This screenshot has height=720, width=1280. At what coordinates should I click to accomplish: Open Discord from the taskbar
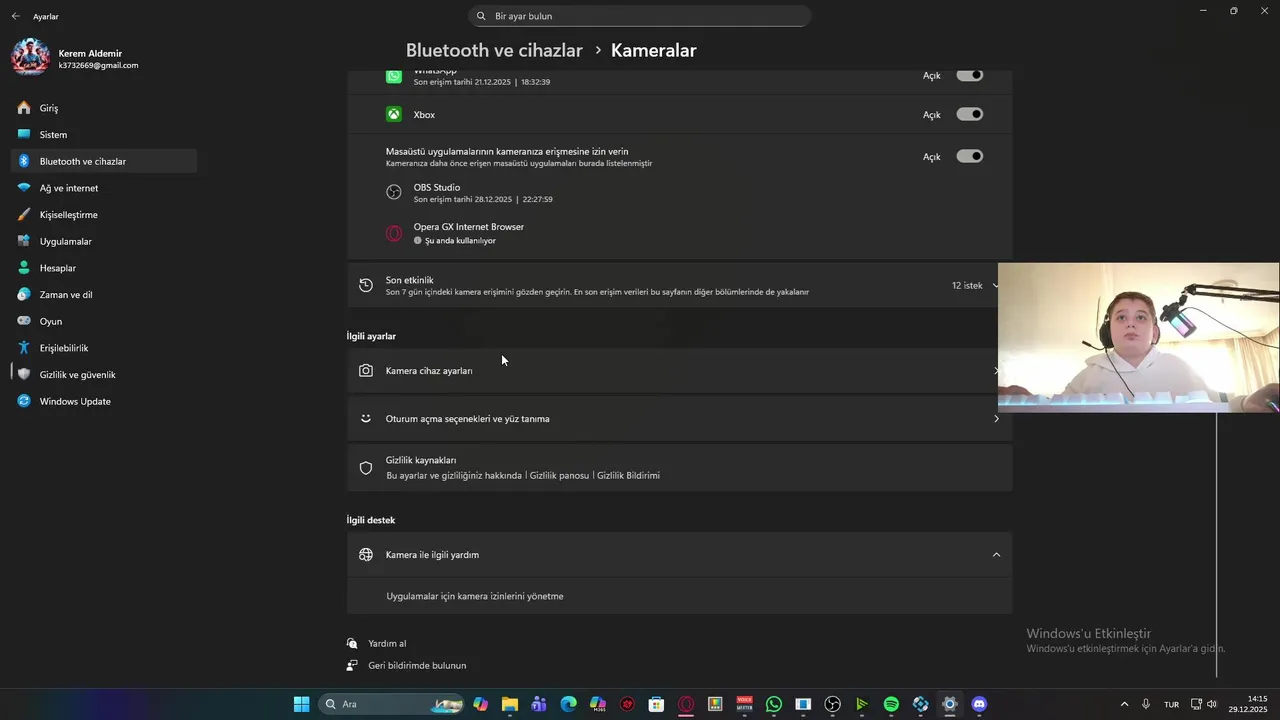coord(979,704)
